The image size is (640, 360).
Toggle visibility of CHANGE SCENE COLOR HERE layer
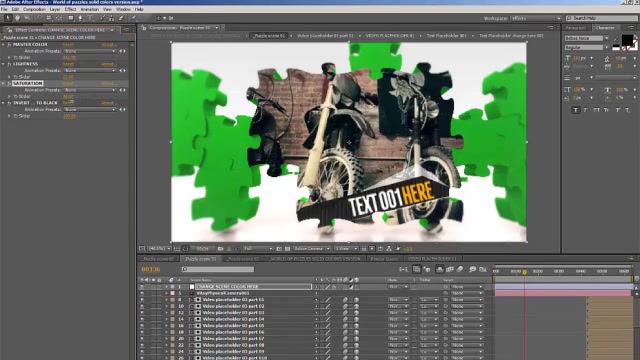tap(142, 287)
